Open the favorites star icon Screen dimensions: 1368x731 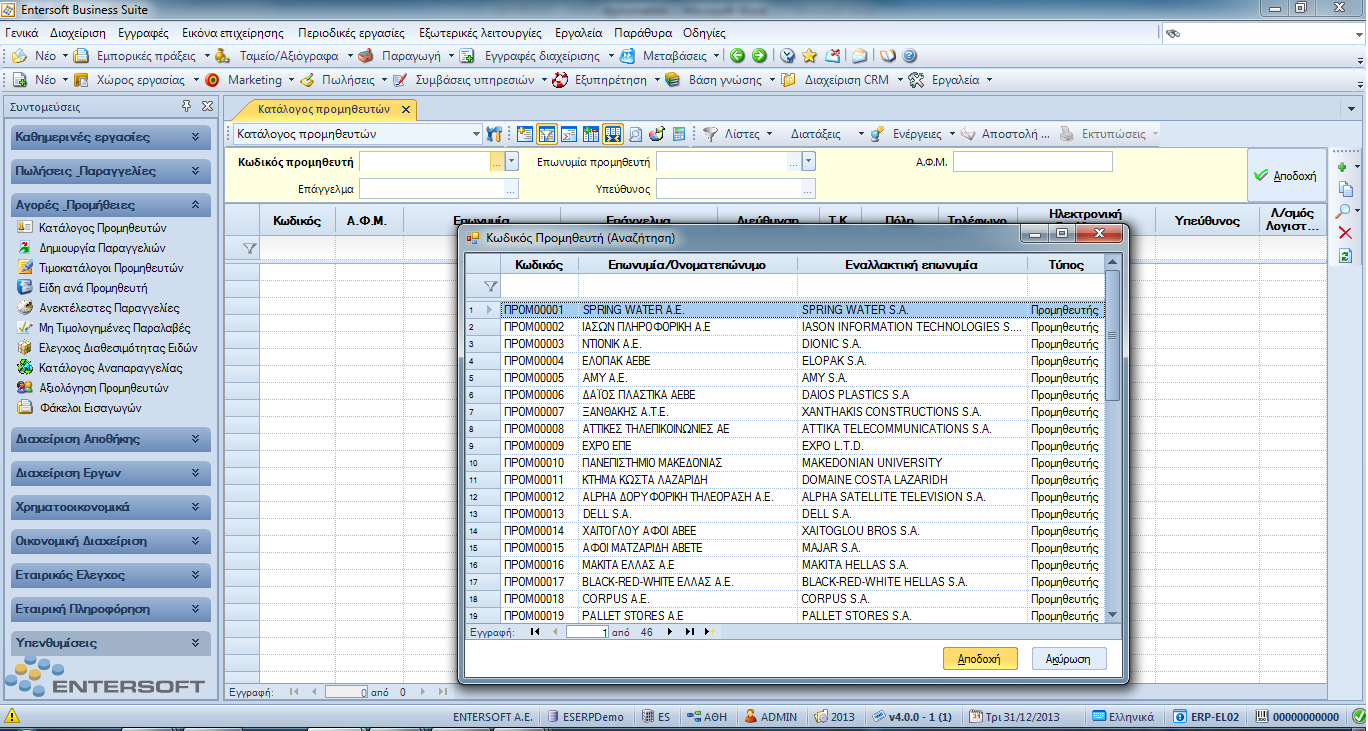(809, 56)
